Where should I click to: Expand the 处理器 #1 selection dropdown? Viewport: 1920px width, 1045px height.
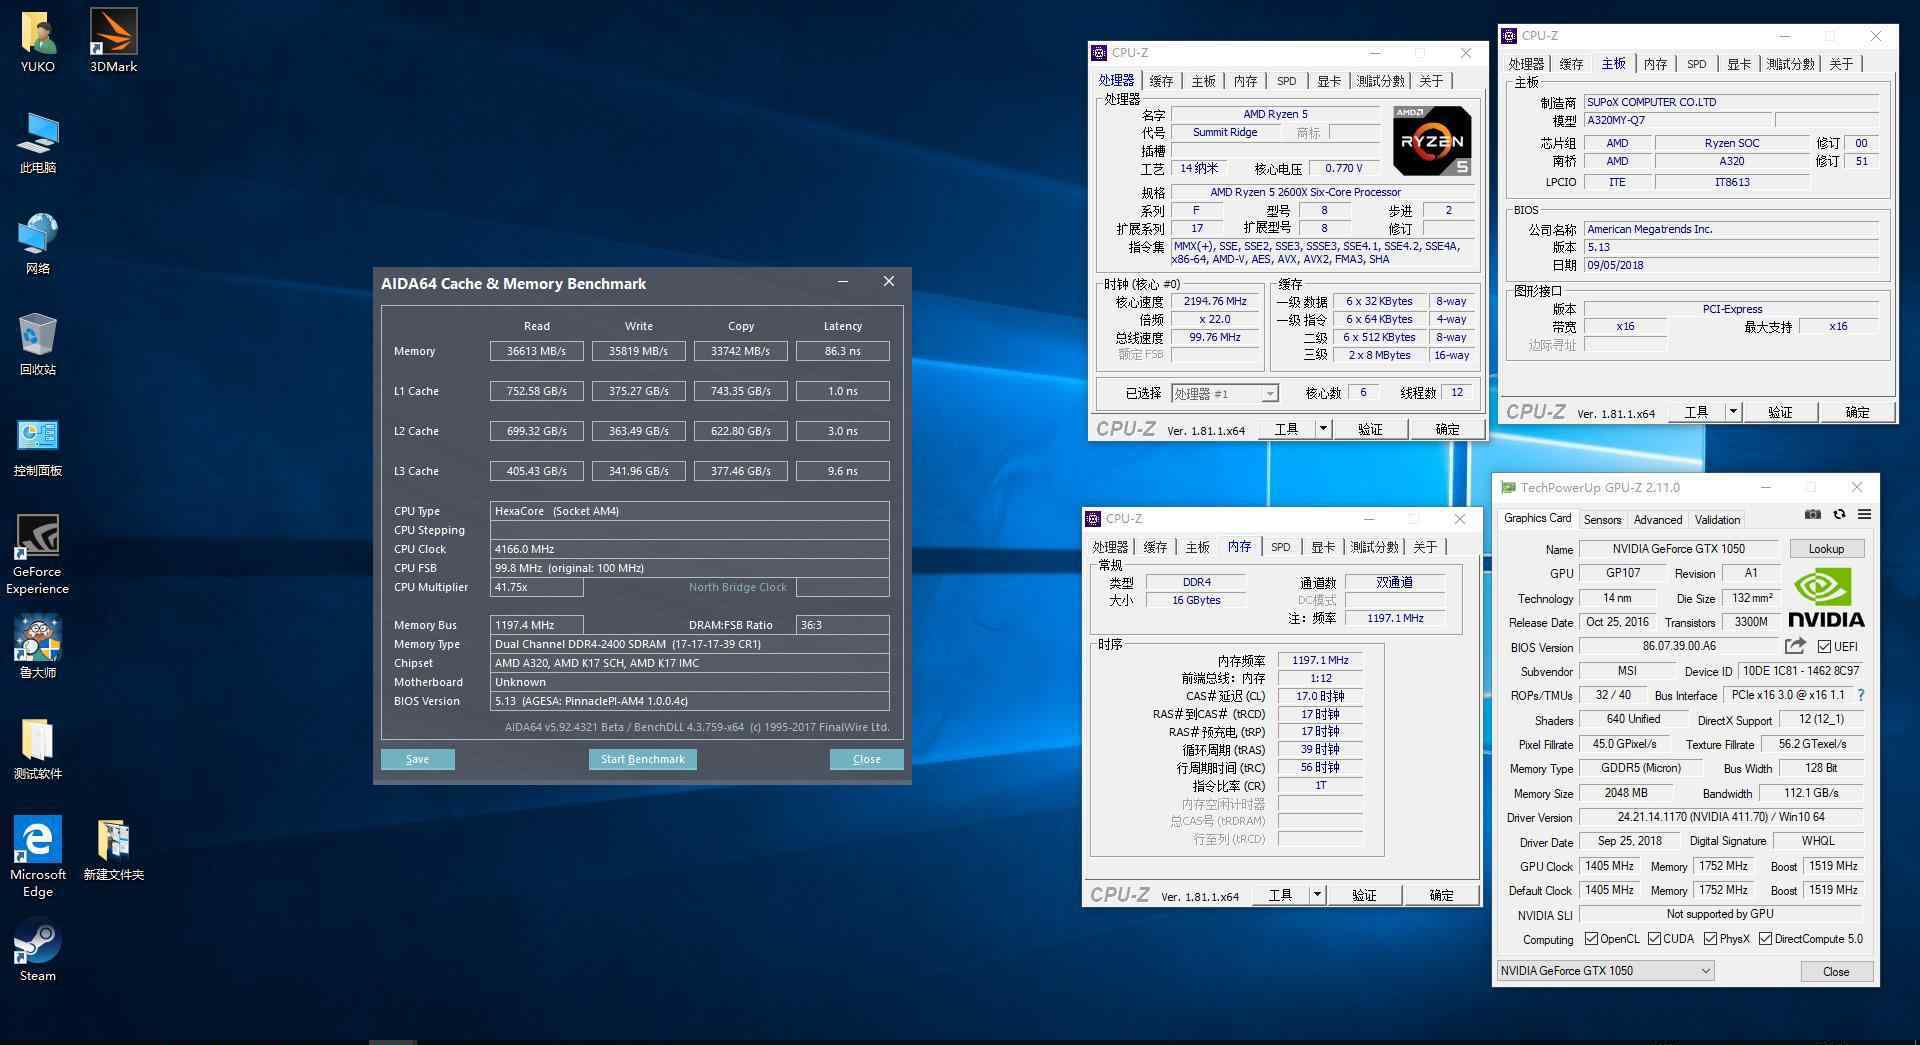pos(1269,394)
